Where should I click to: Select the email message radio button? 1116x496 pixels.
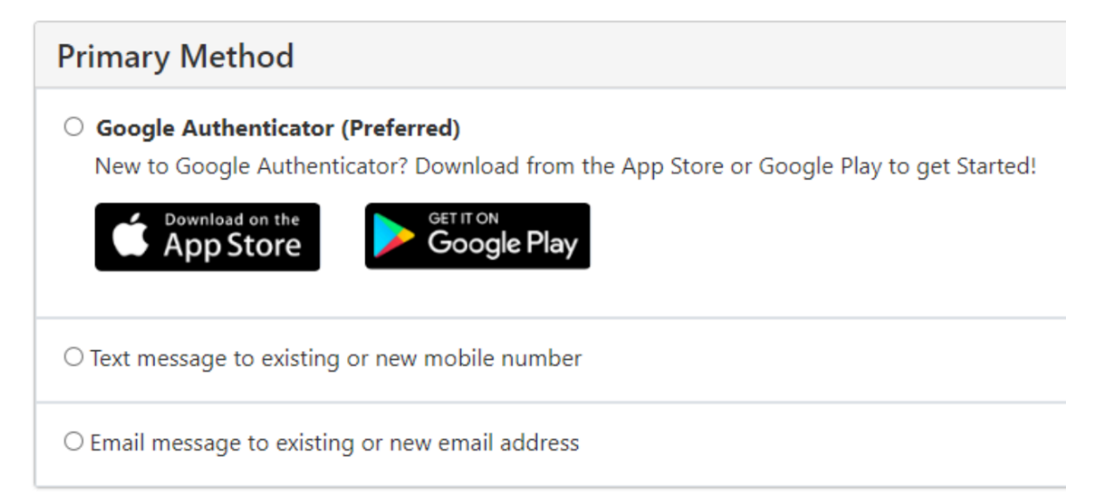74,441
